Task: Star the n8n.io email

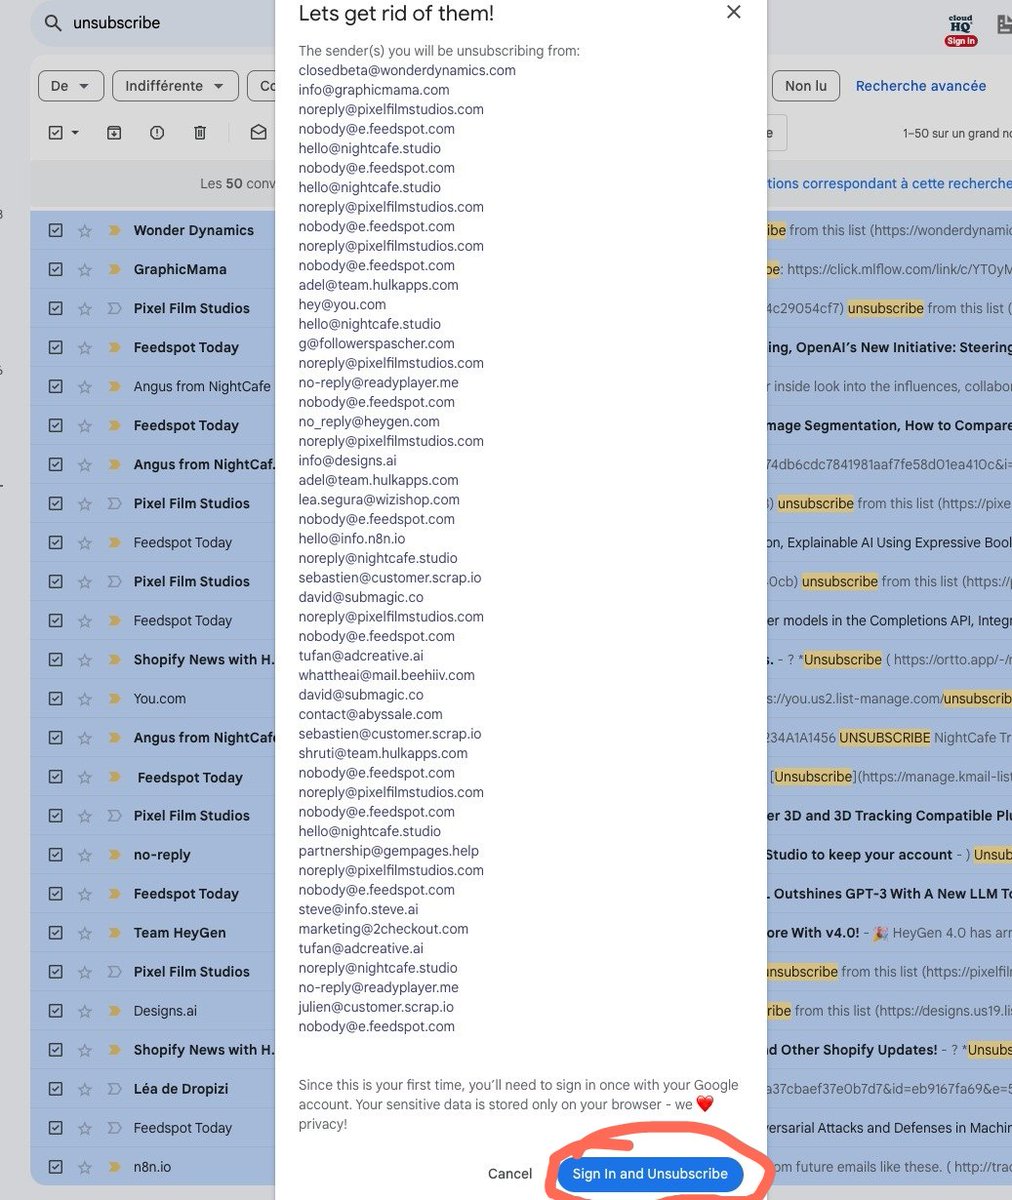Action: [85, 1166]
